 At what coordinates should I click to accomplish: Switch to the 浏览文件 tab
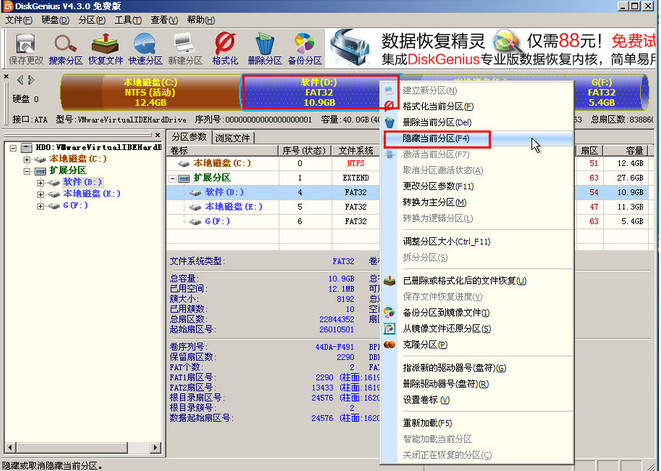coord(233,138)
